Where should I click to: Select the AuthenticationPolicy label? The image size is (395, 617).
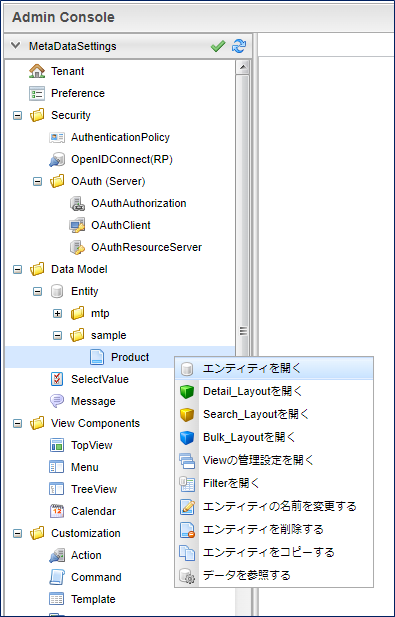tap(120, 137)
